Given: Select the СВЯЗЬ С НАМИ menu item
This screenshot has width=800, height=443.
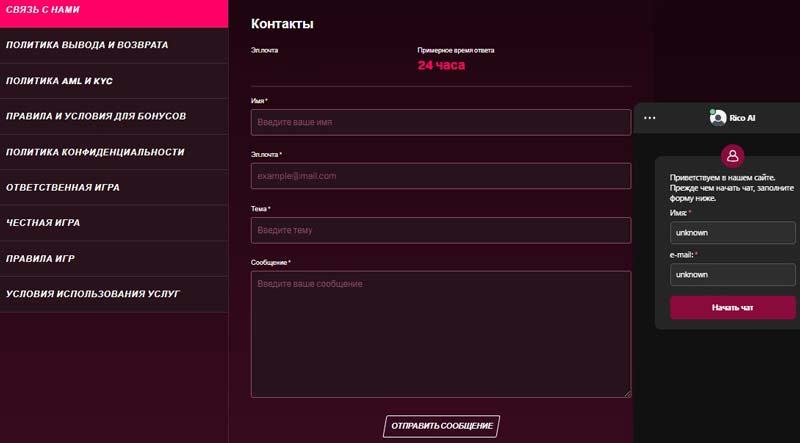Looking at the screenshot, I should [113, 10].
